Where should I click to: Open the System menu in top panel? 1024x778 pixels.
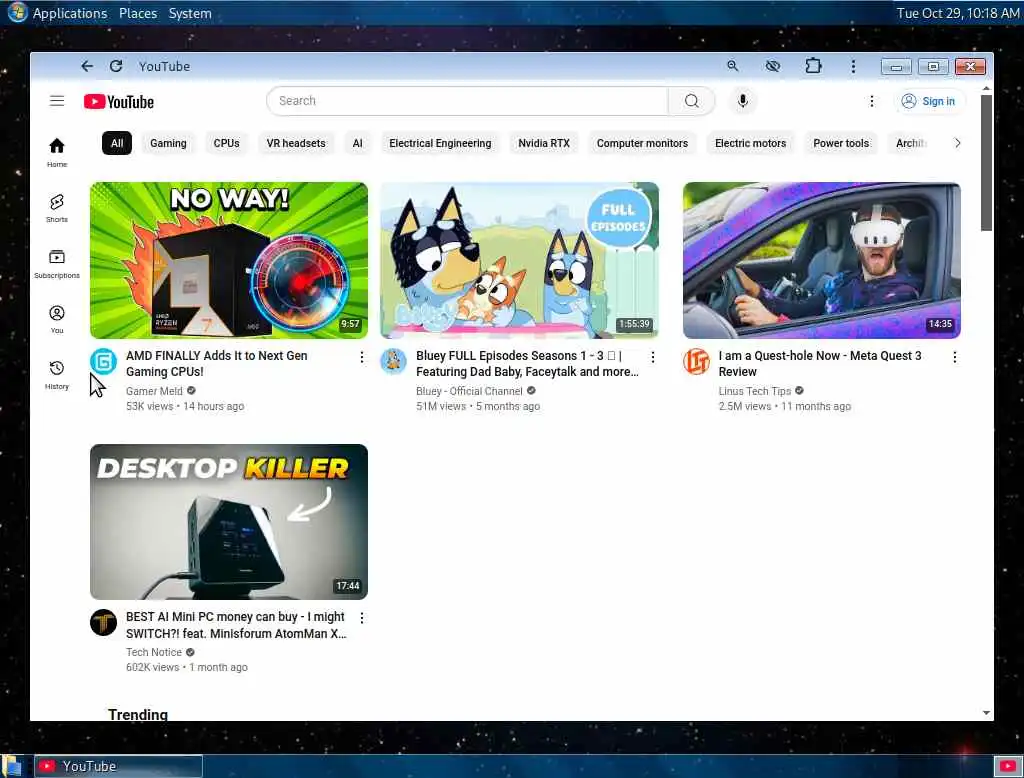coord(190,13)
